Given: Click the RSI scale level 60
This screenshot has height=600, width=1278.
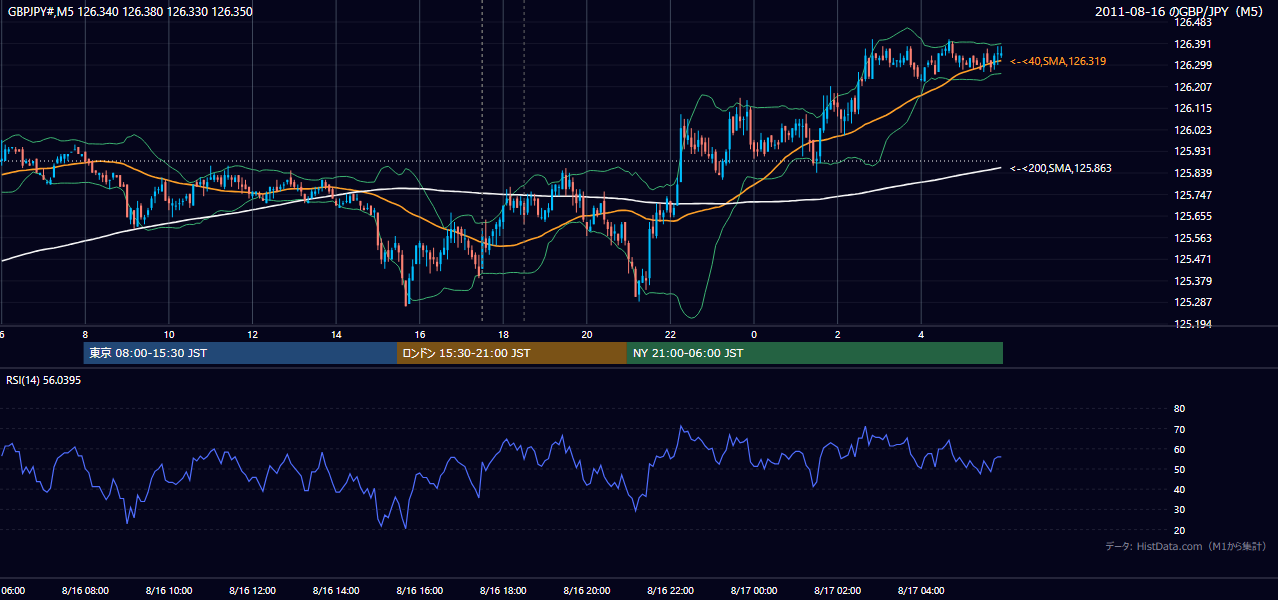Looking at the screenshot, I should coord(1179,449).
